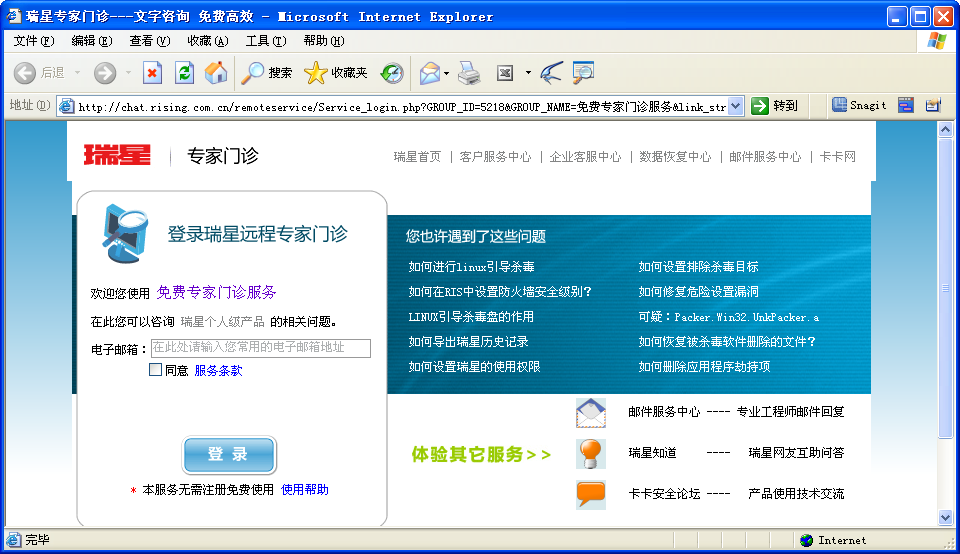This screenshot has height=554, width=960.
Task: Open 如何设置瑞星的使用权限 question
Action: point(474,367)
